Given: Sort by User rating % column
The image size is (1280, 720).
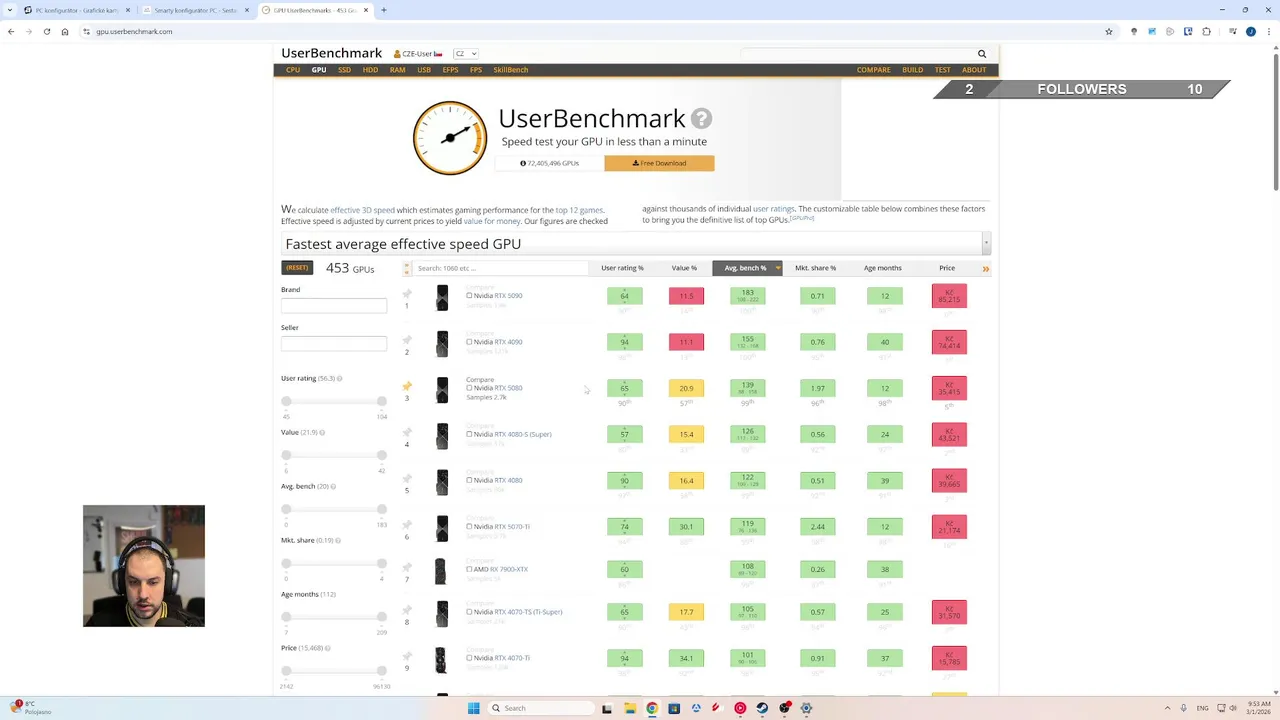Looking at the screenshot, I should 622,268.
